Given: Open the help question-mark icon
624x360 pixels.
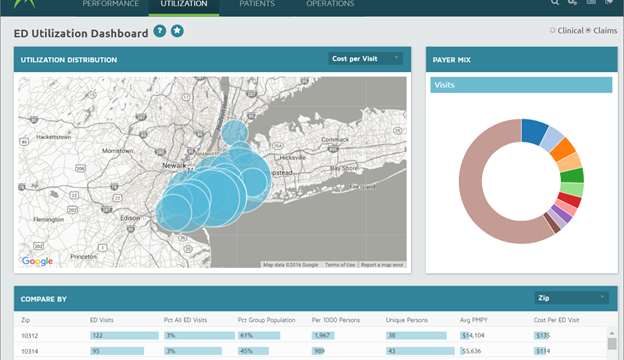Looking at the screenshot, I should point(160,31).
